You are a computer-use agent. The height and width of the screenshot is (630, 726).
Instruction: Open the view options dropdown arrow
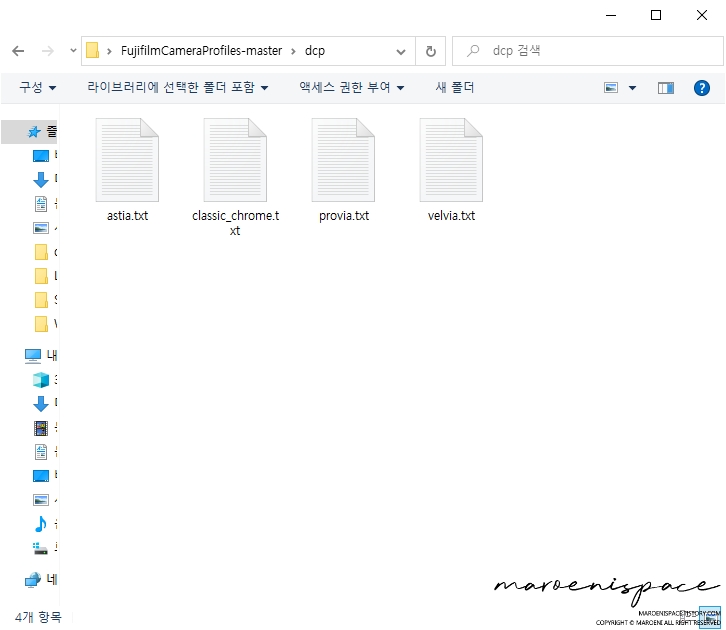pyautogui.click(x=632, y=87)
